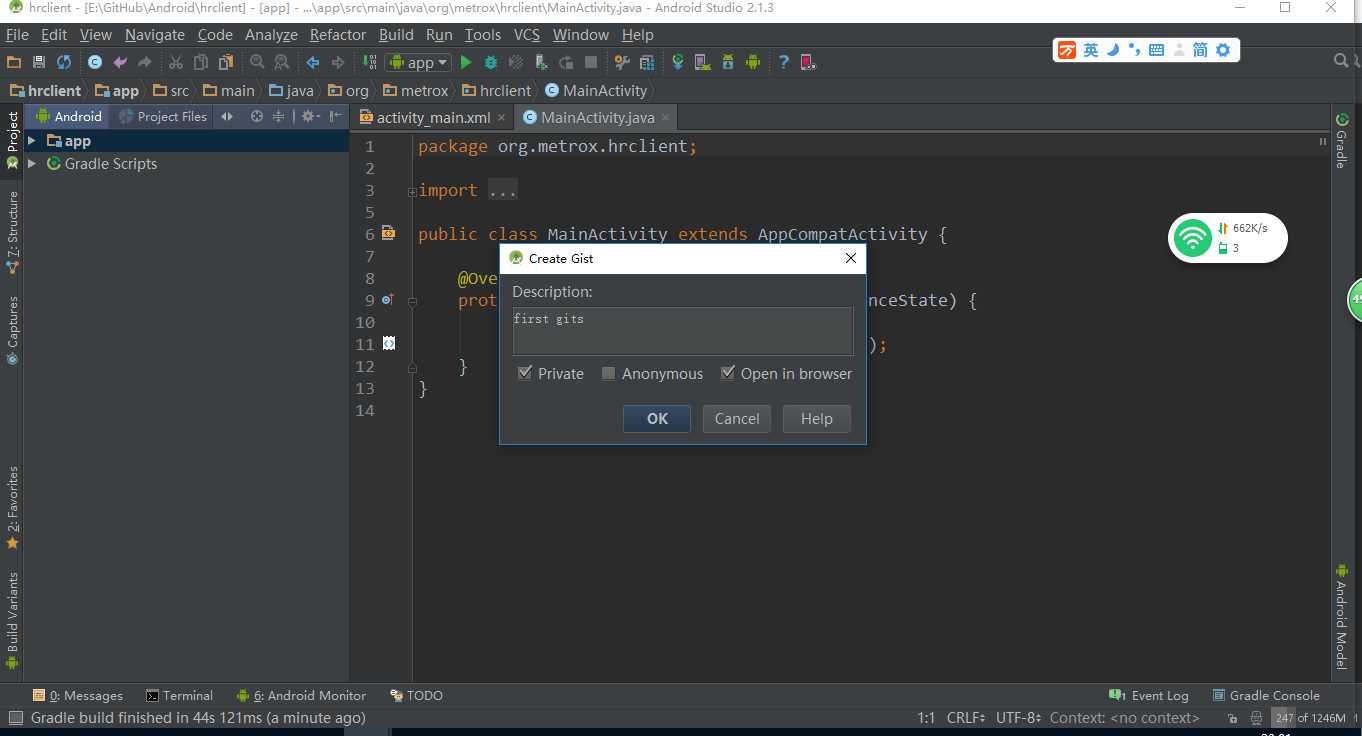Change file encoding UTF-8 dropdown

click(1019, 718)
